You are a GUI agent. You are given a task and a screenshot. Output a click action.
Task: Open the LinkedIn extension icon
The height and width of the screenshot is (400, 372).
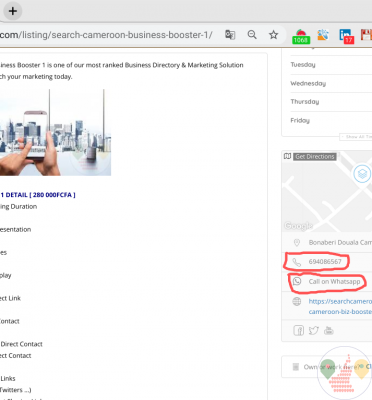tap(346, 36)
